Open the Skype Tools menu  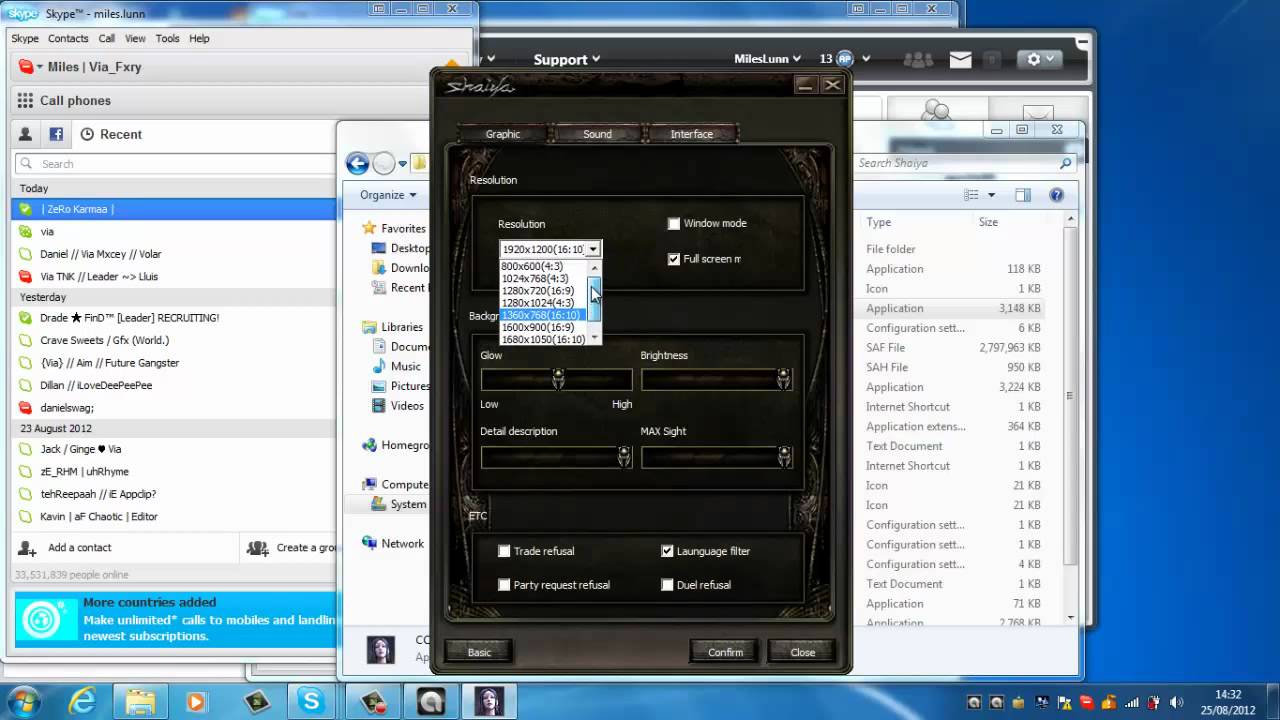[167, 38]
